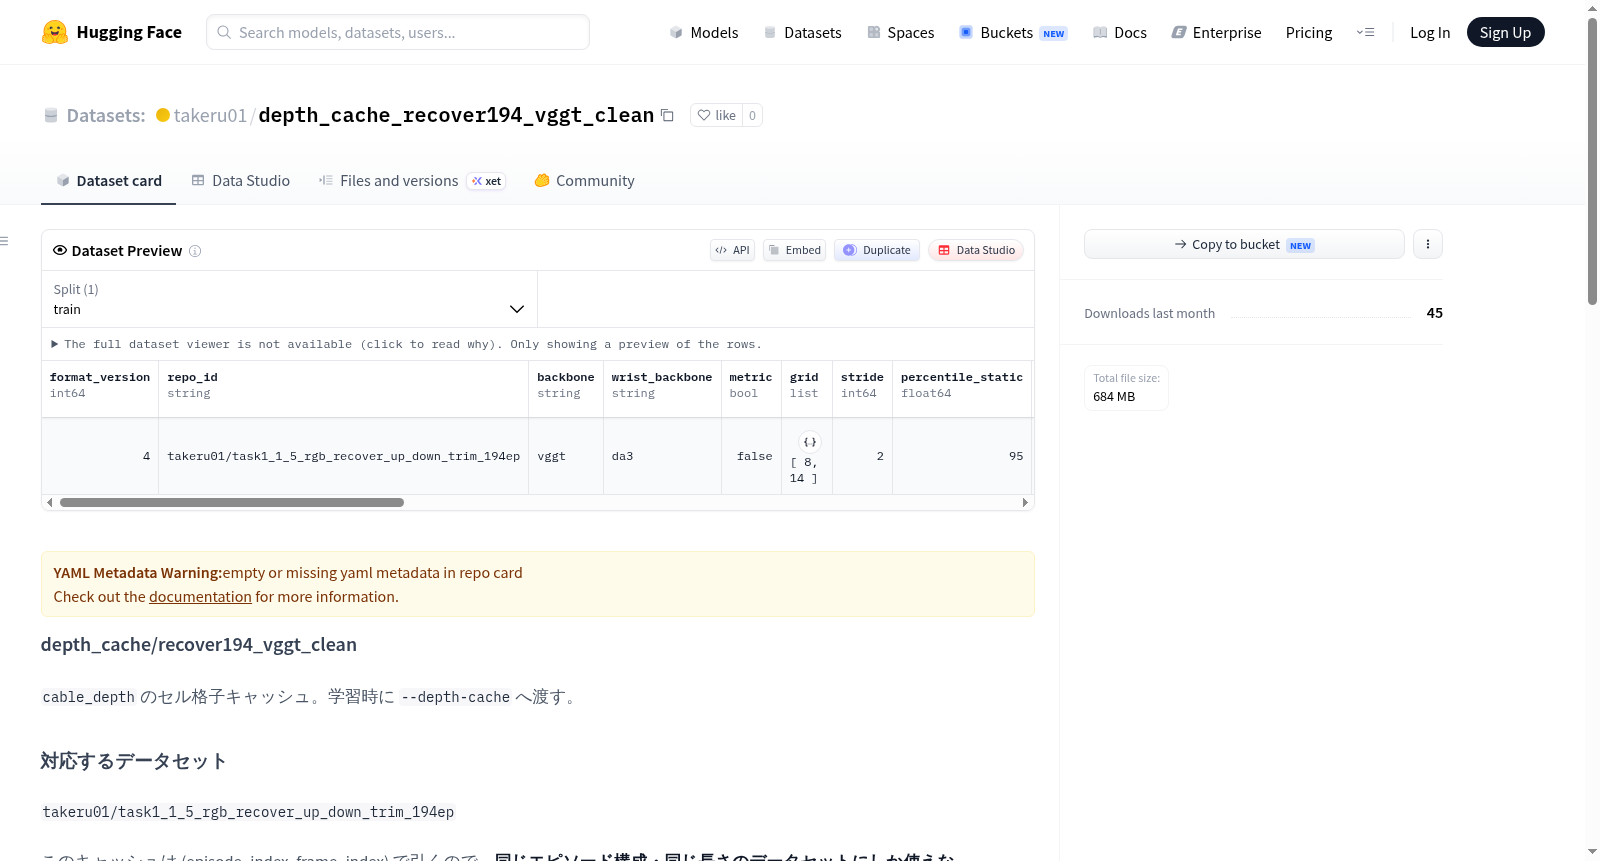Expand the grid cell braces icon
Screen dimensions: 1600x861
(810, 442)
